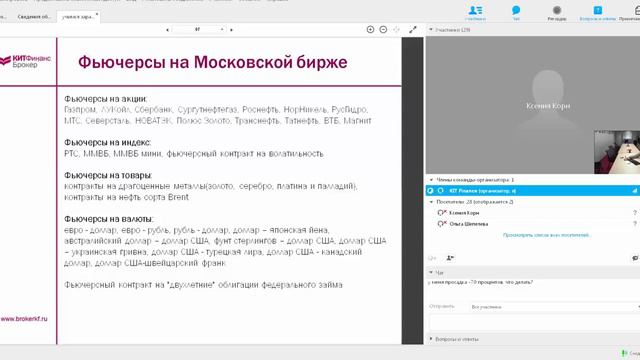Zoom in on the shared slide
The image size is (640, 360).
[x=370, y=29]
